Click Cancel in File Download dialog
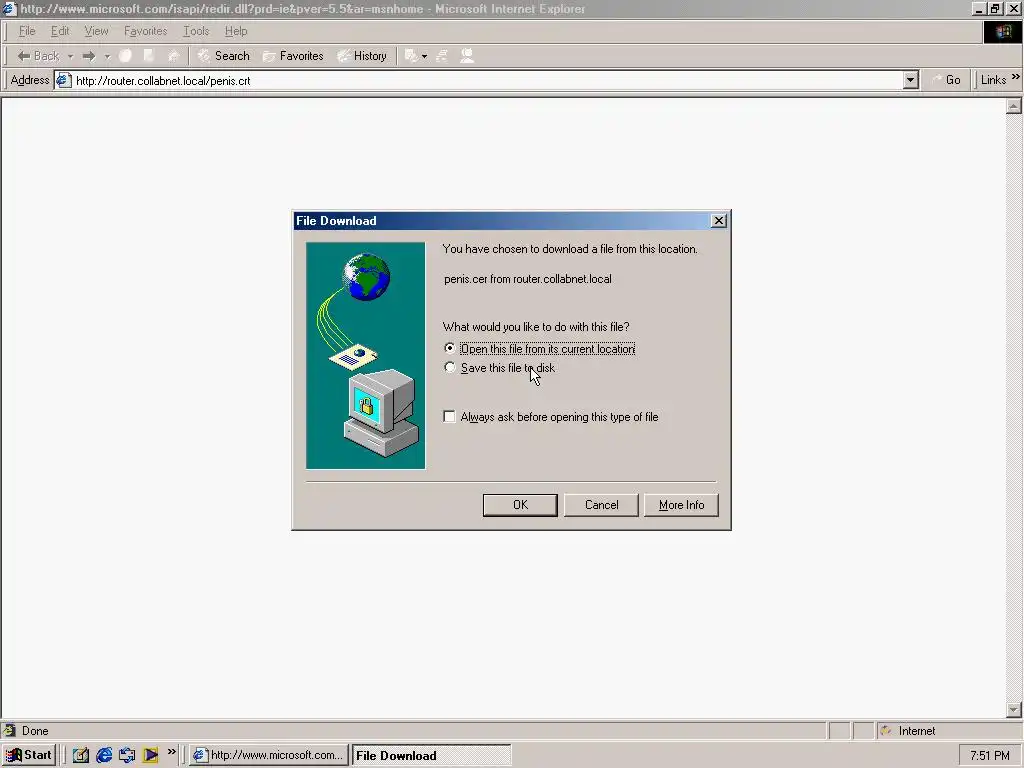Screen dimensions: 1024x768 pos(601,505)
